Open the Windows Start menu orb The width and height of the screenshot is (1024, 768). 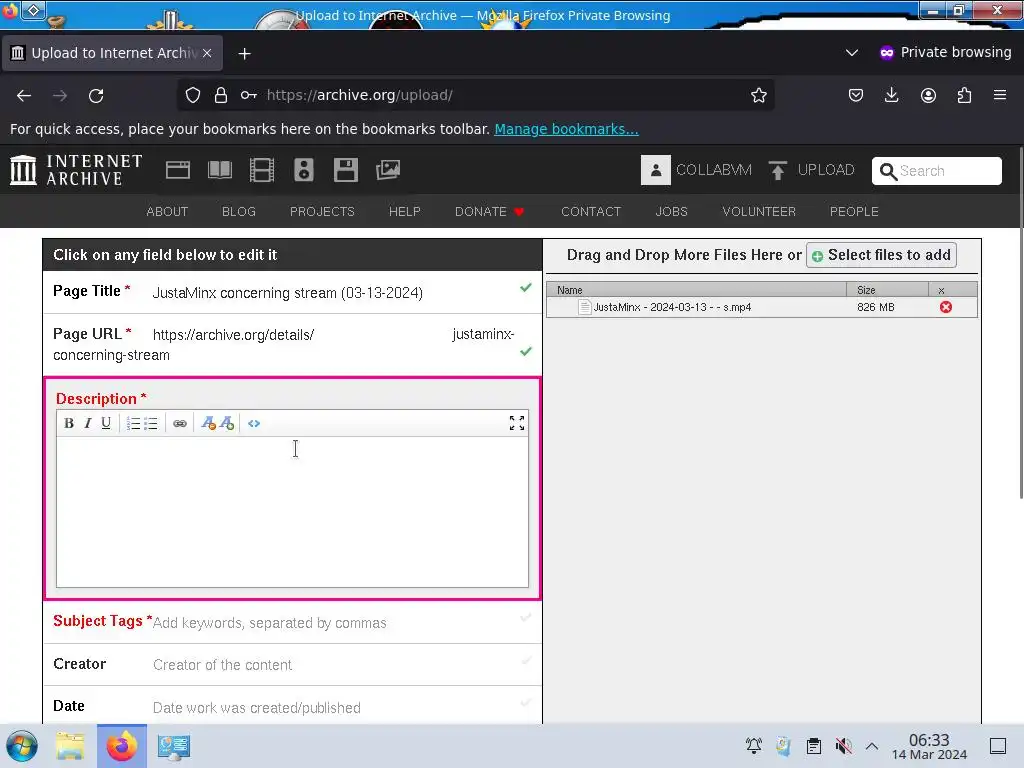[x=22, y=746]
